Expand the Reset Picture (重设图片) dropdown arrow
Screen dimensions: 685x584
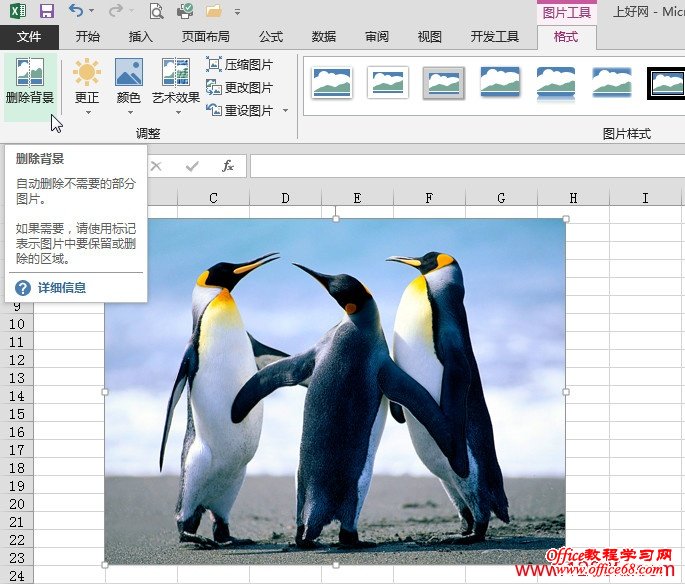(285, 111)
